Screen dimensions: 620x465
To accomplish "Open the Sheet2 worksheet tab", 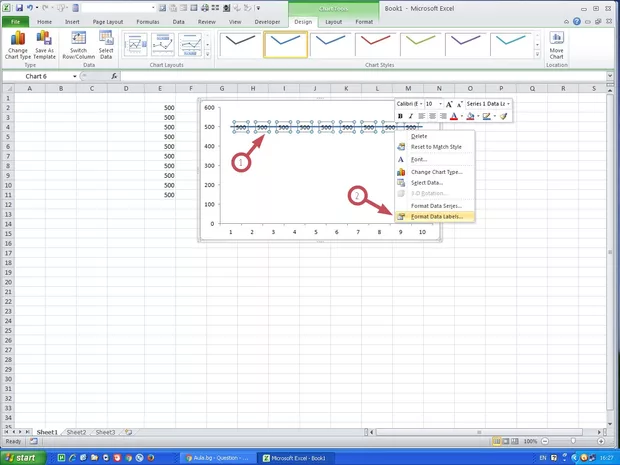I will pos(75,432).
